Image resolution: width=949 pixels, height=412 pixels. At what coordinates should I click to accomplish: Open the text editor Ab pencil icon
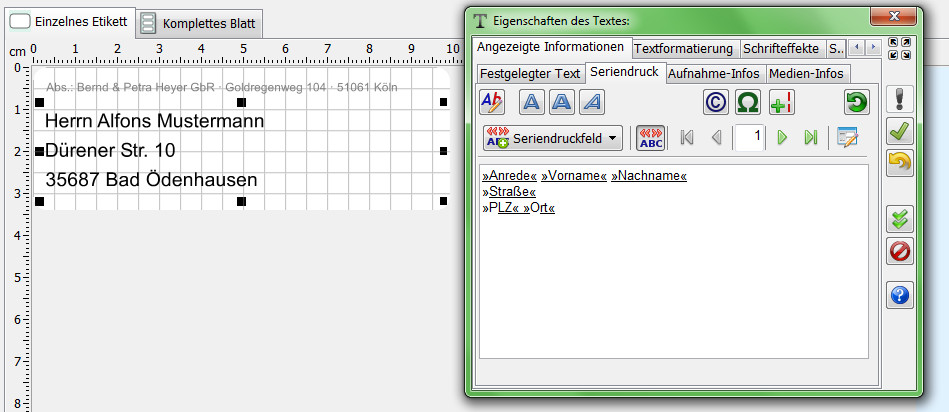(x=493, y=102)
